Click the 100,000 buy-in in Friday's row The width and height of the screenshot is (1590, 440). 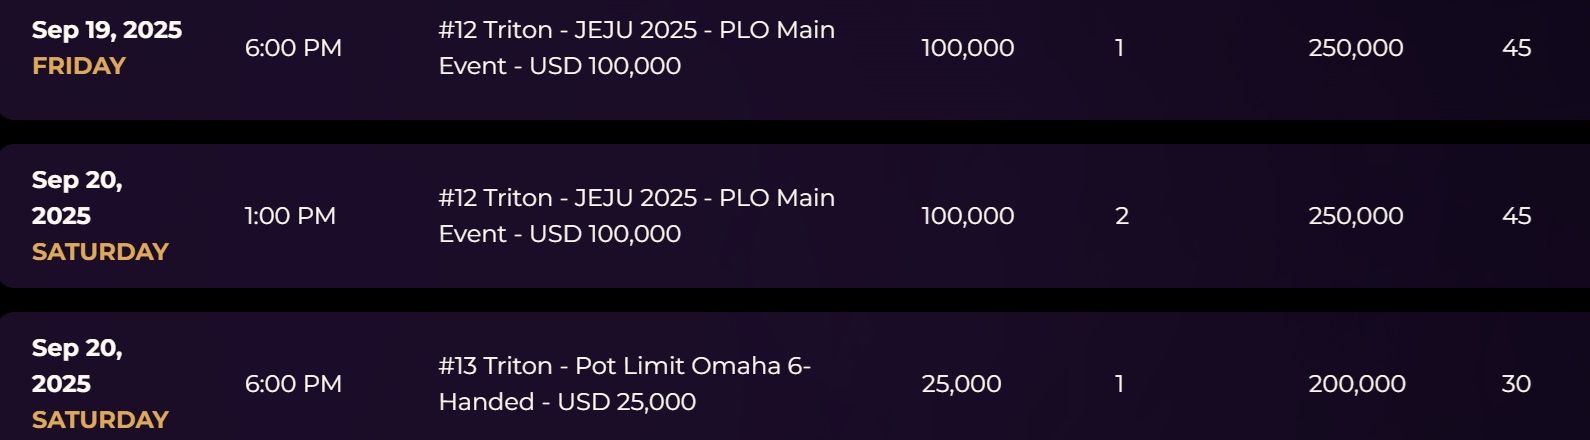point(967,48)
